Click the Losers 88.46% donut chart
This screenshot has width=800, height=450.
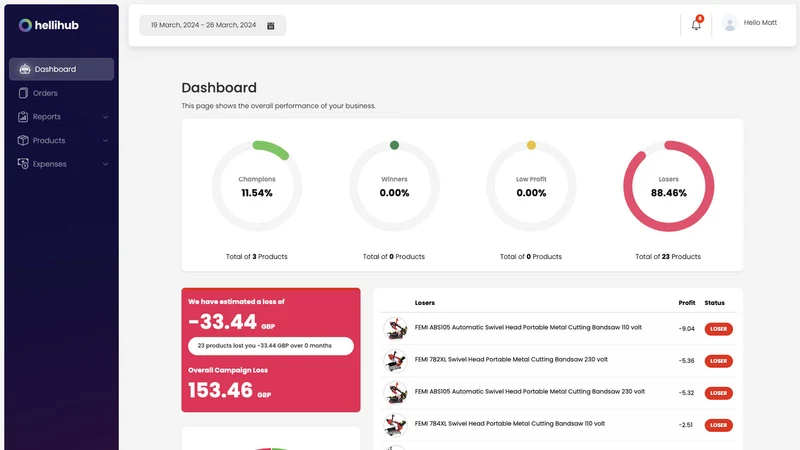tap(668, 186)
